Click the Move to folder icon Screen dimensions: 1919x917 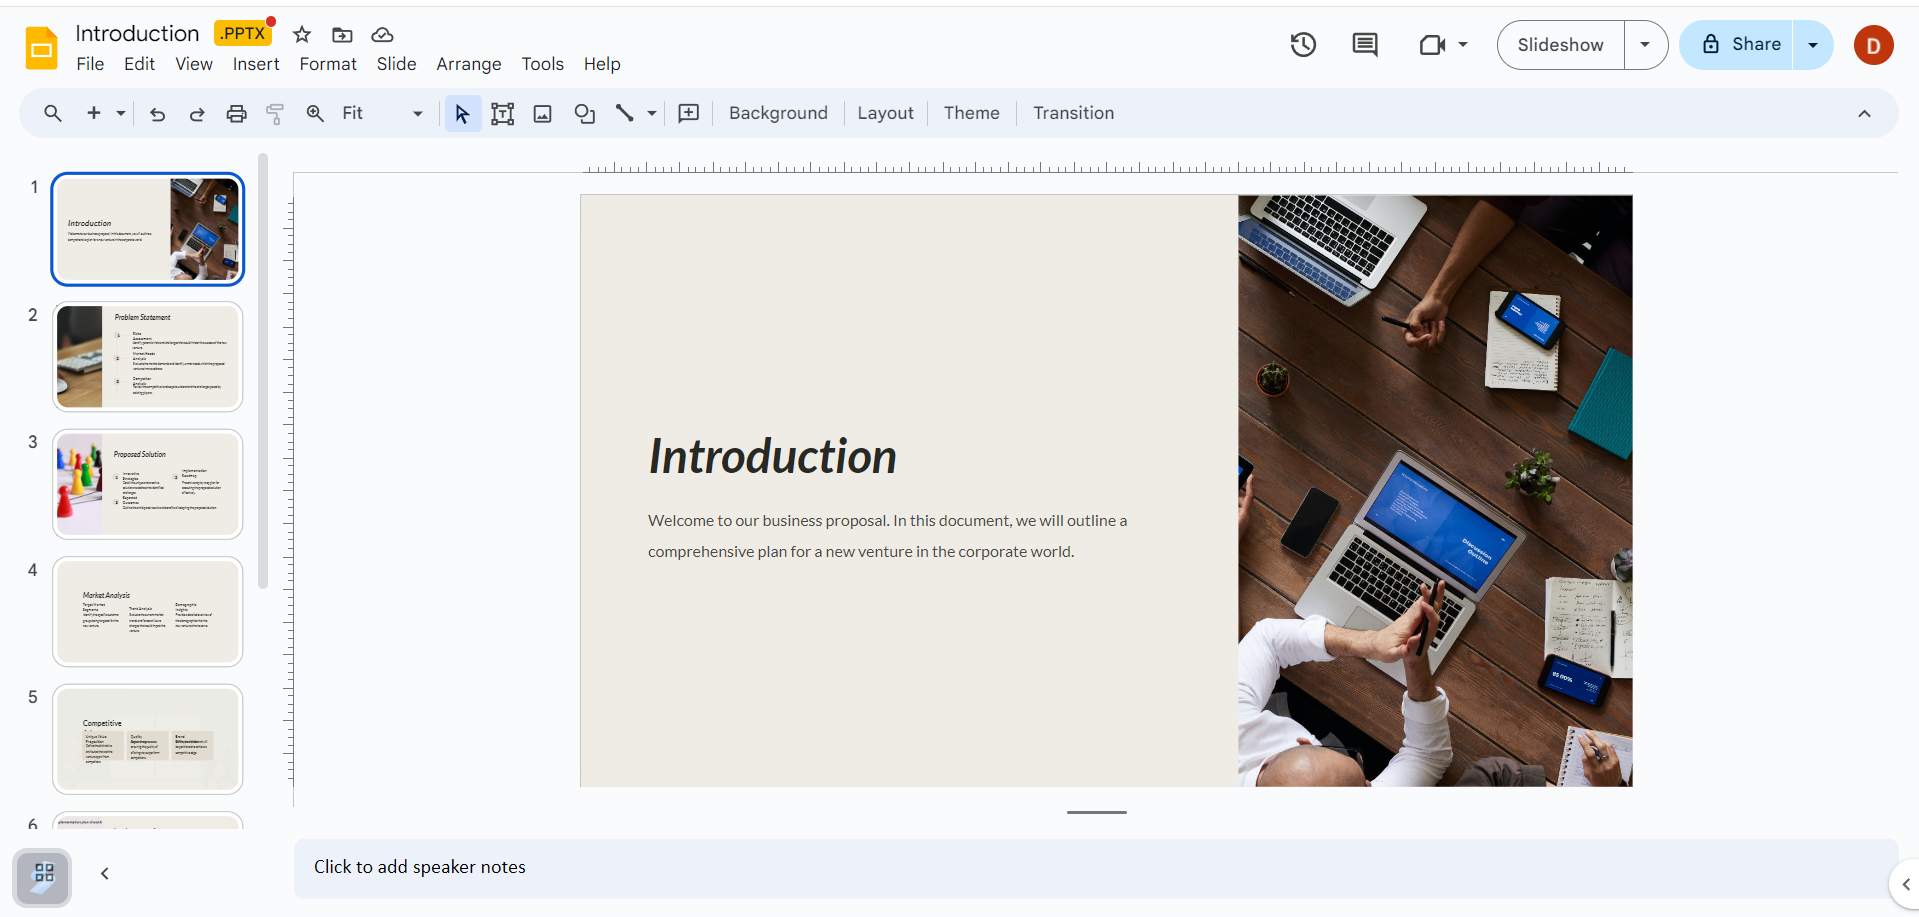[342, 35]
